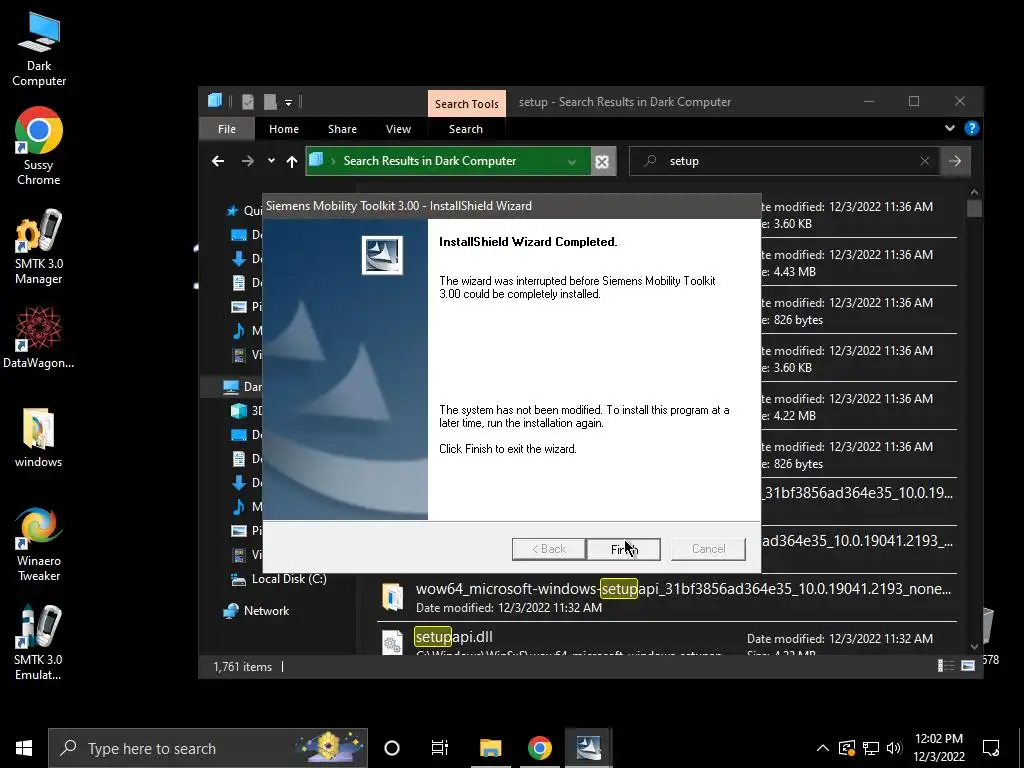
Task: Open Explorer help question mark
Action: click(972, 129)
